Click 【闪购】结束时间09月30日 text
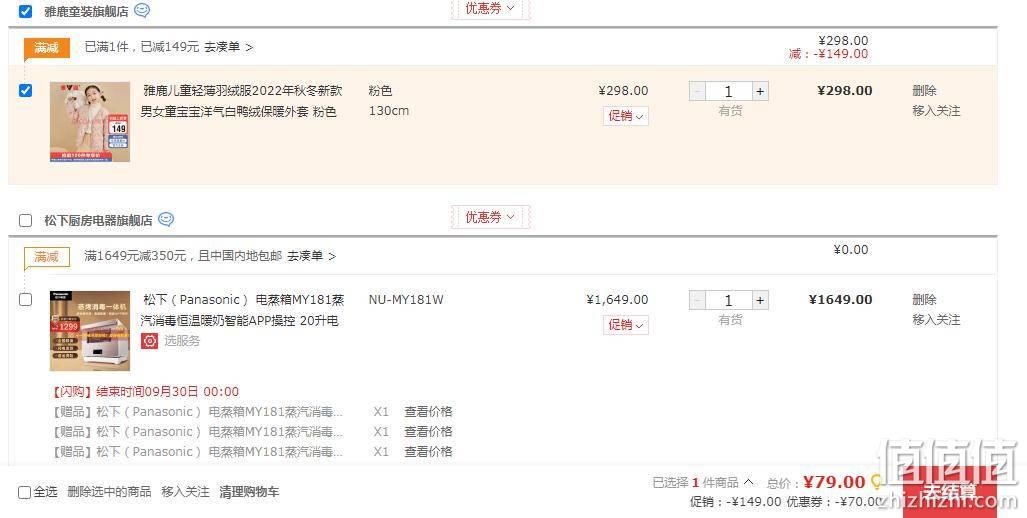Viewport: 1027px width, 518px height. click(x=145, y=392)
